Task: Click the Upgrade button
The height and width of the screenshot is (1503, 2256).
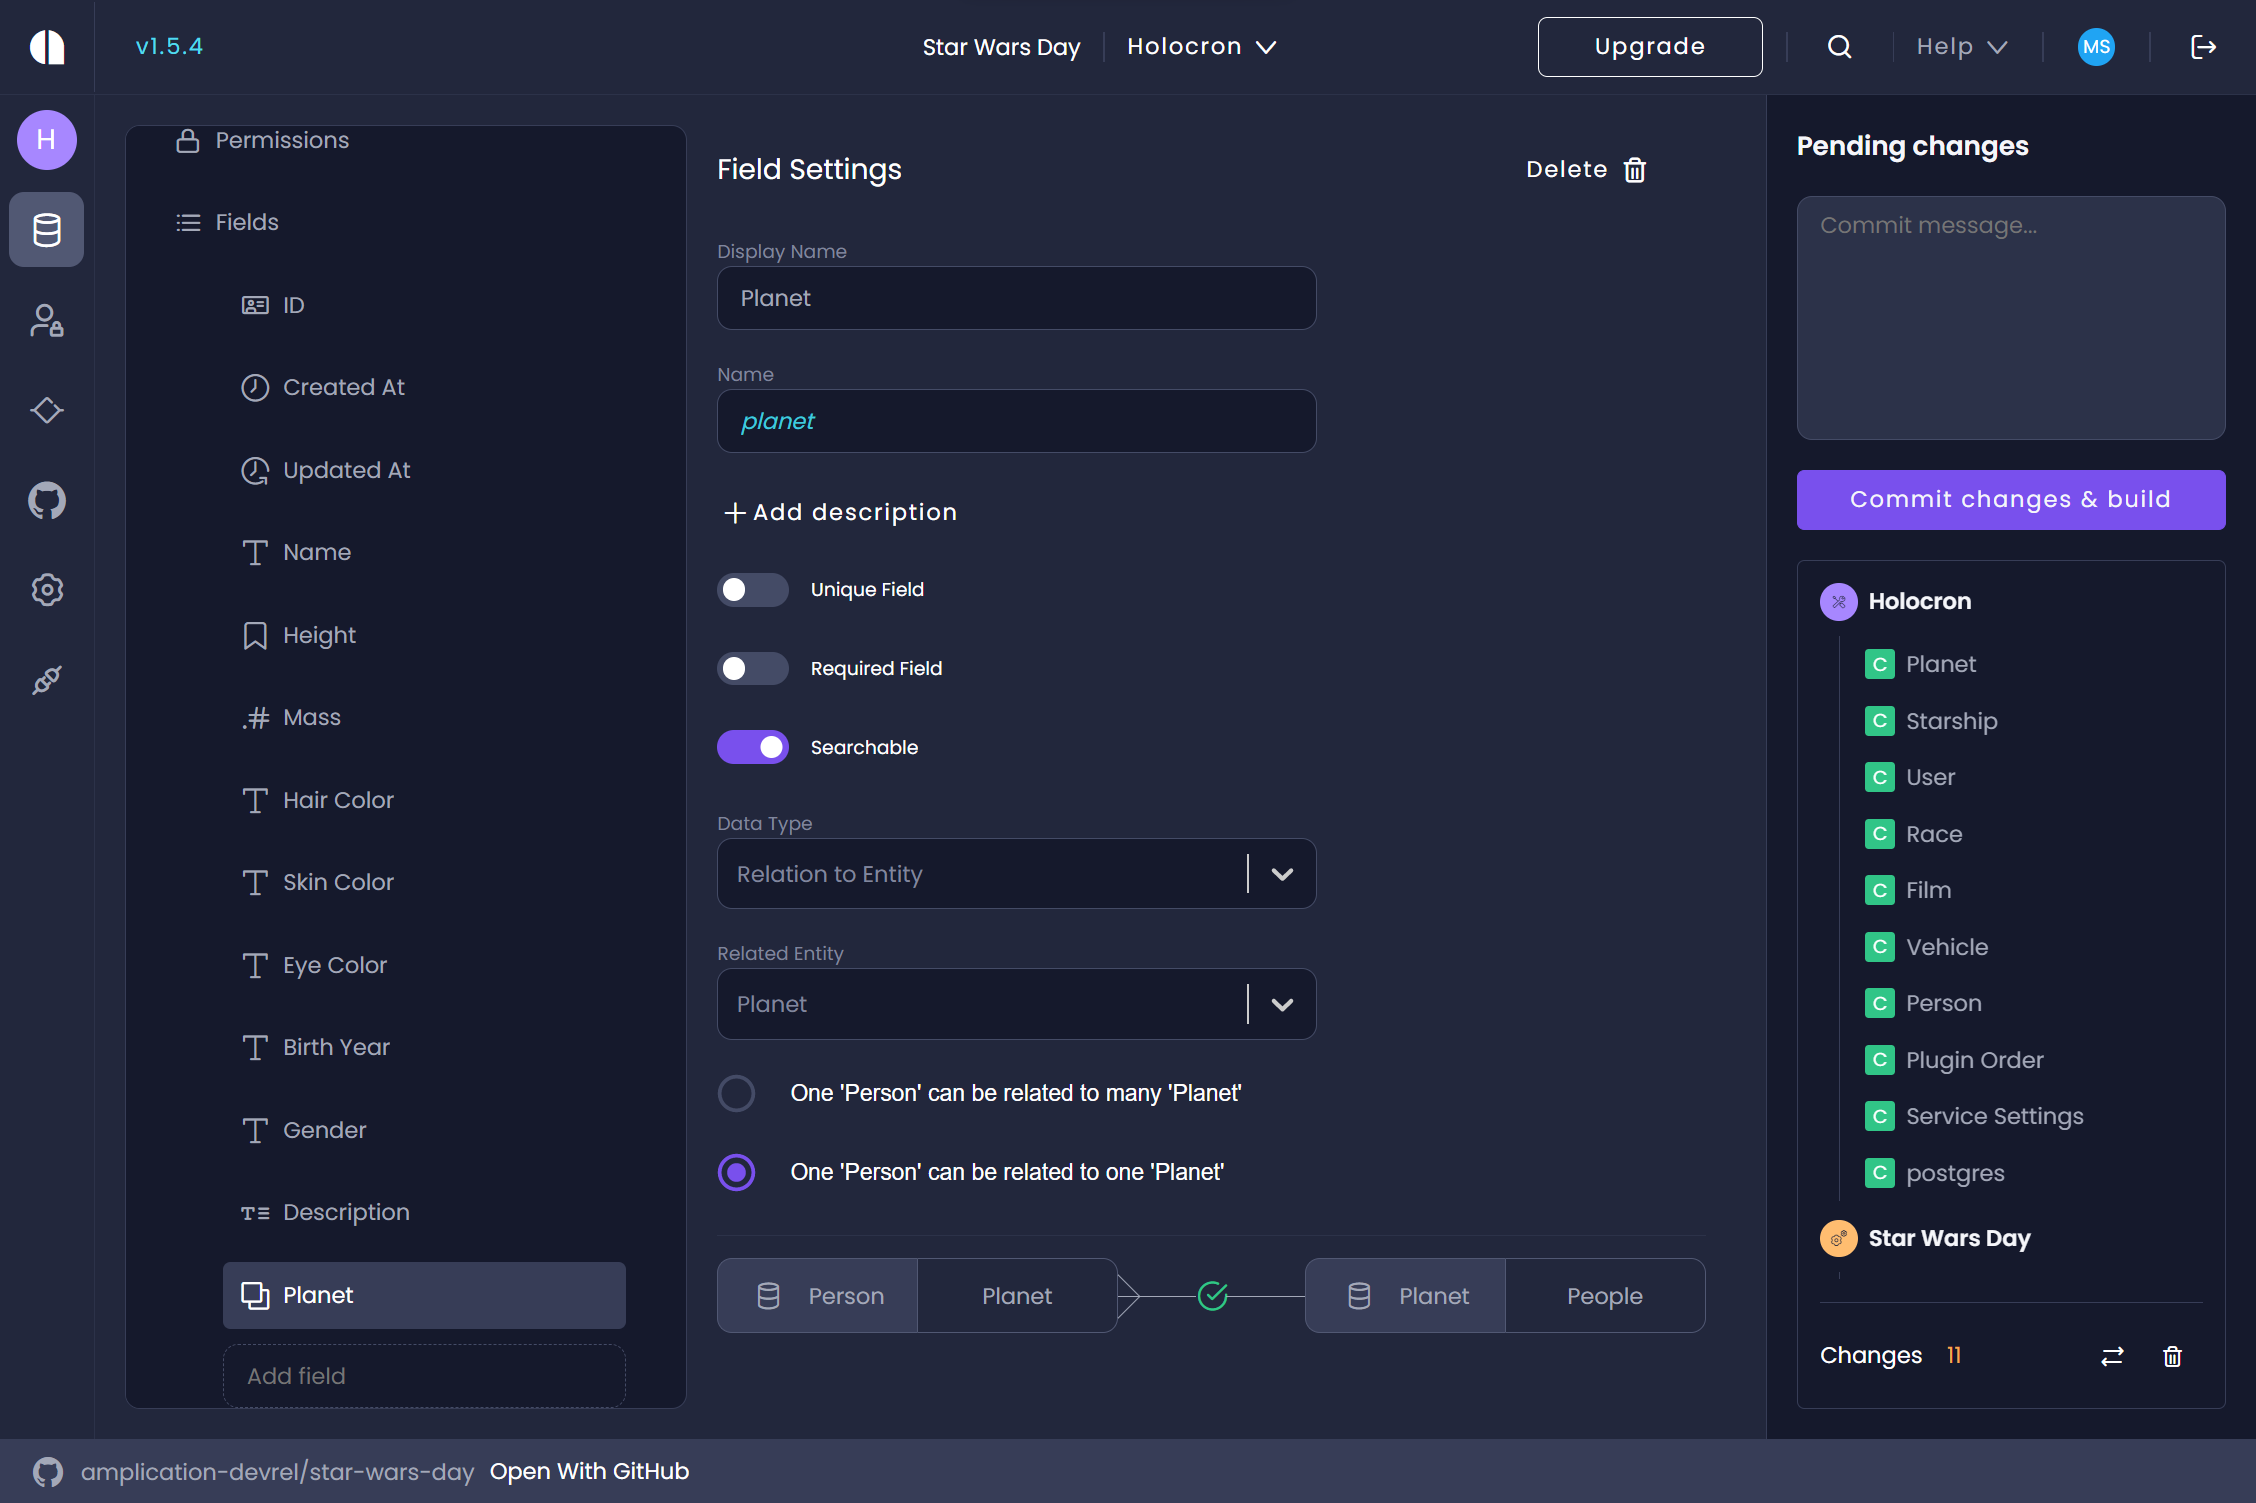Action: 1650,47
